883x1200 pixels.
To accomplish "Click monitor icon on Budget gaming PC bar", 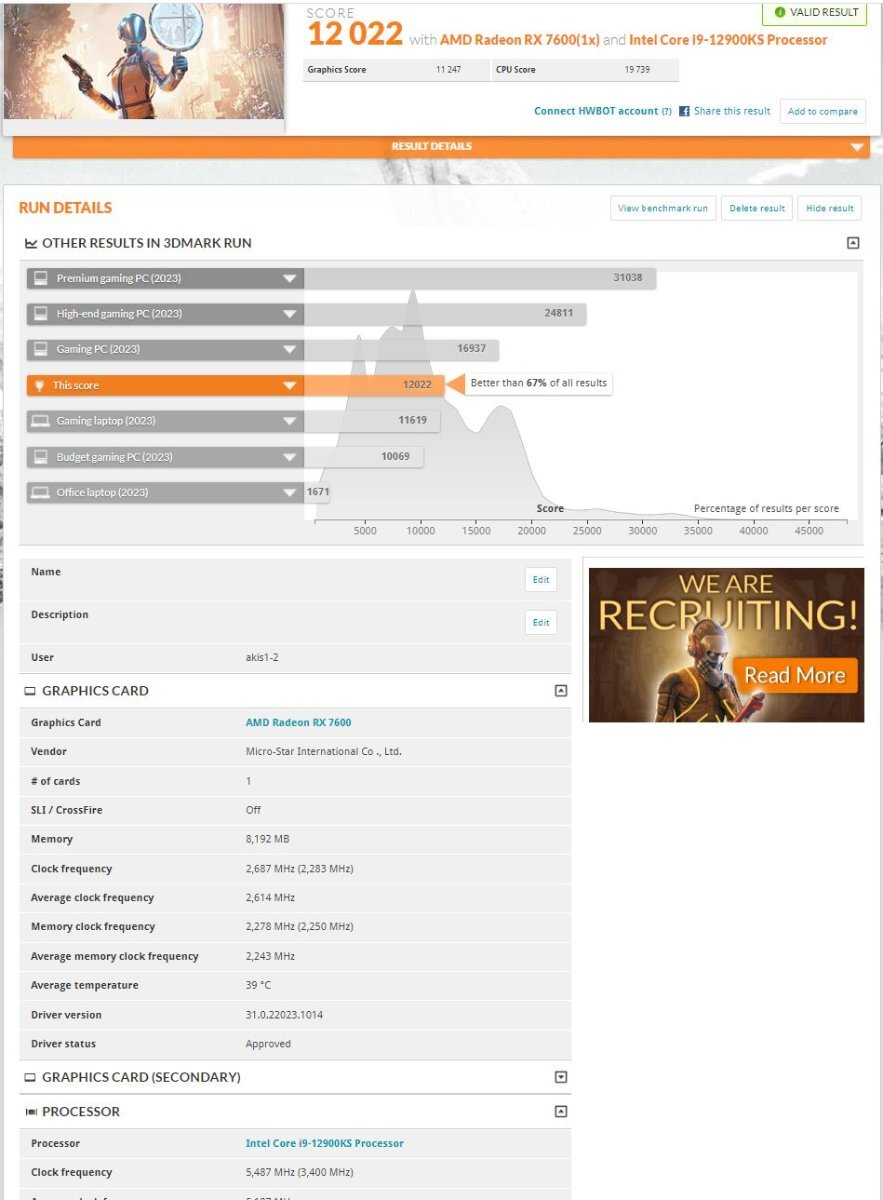I will click(41, 457).
